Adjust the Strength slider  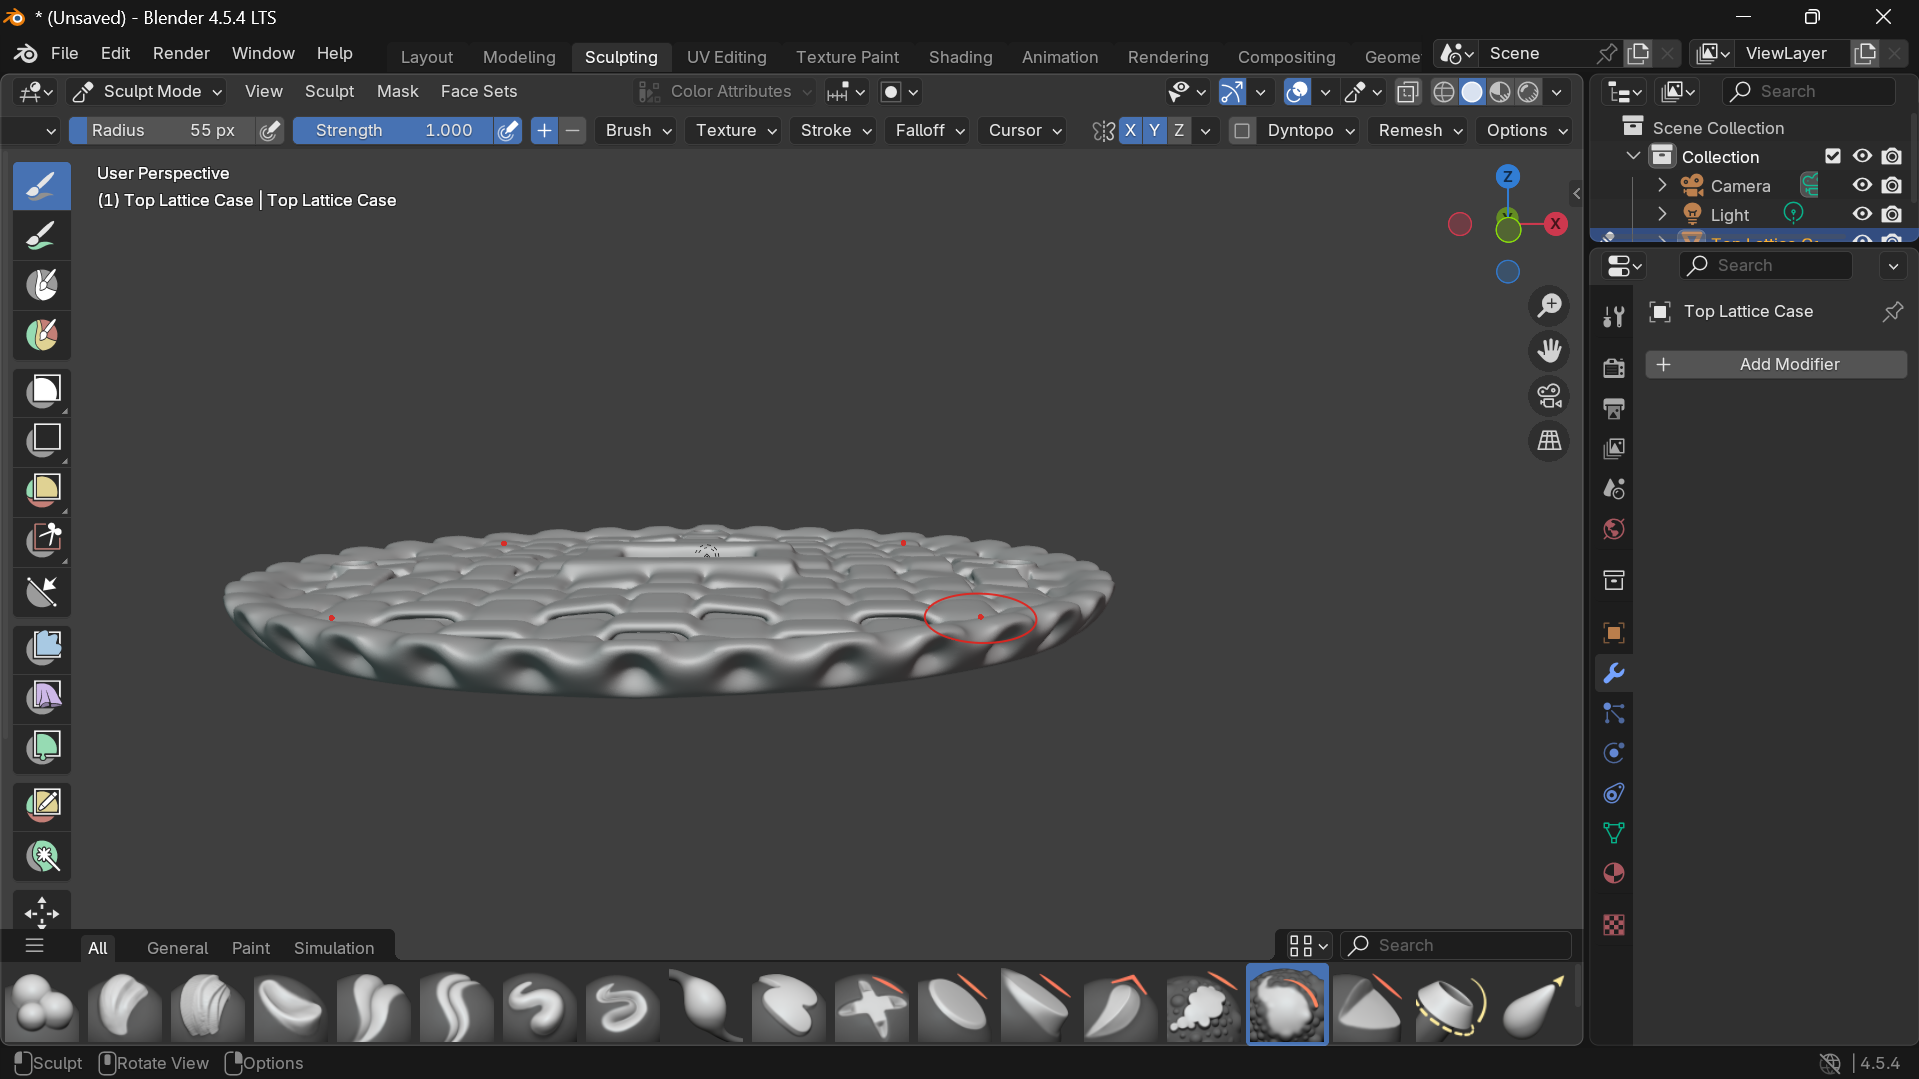pyautogui.click(x=393, y=131)
